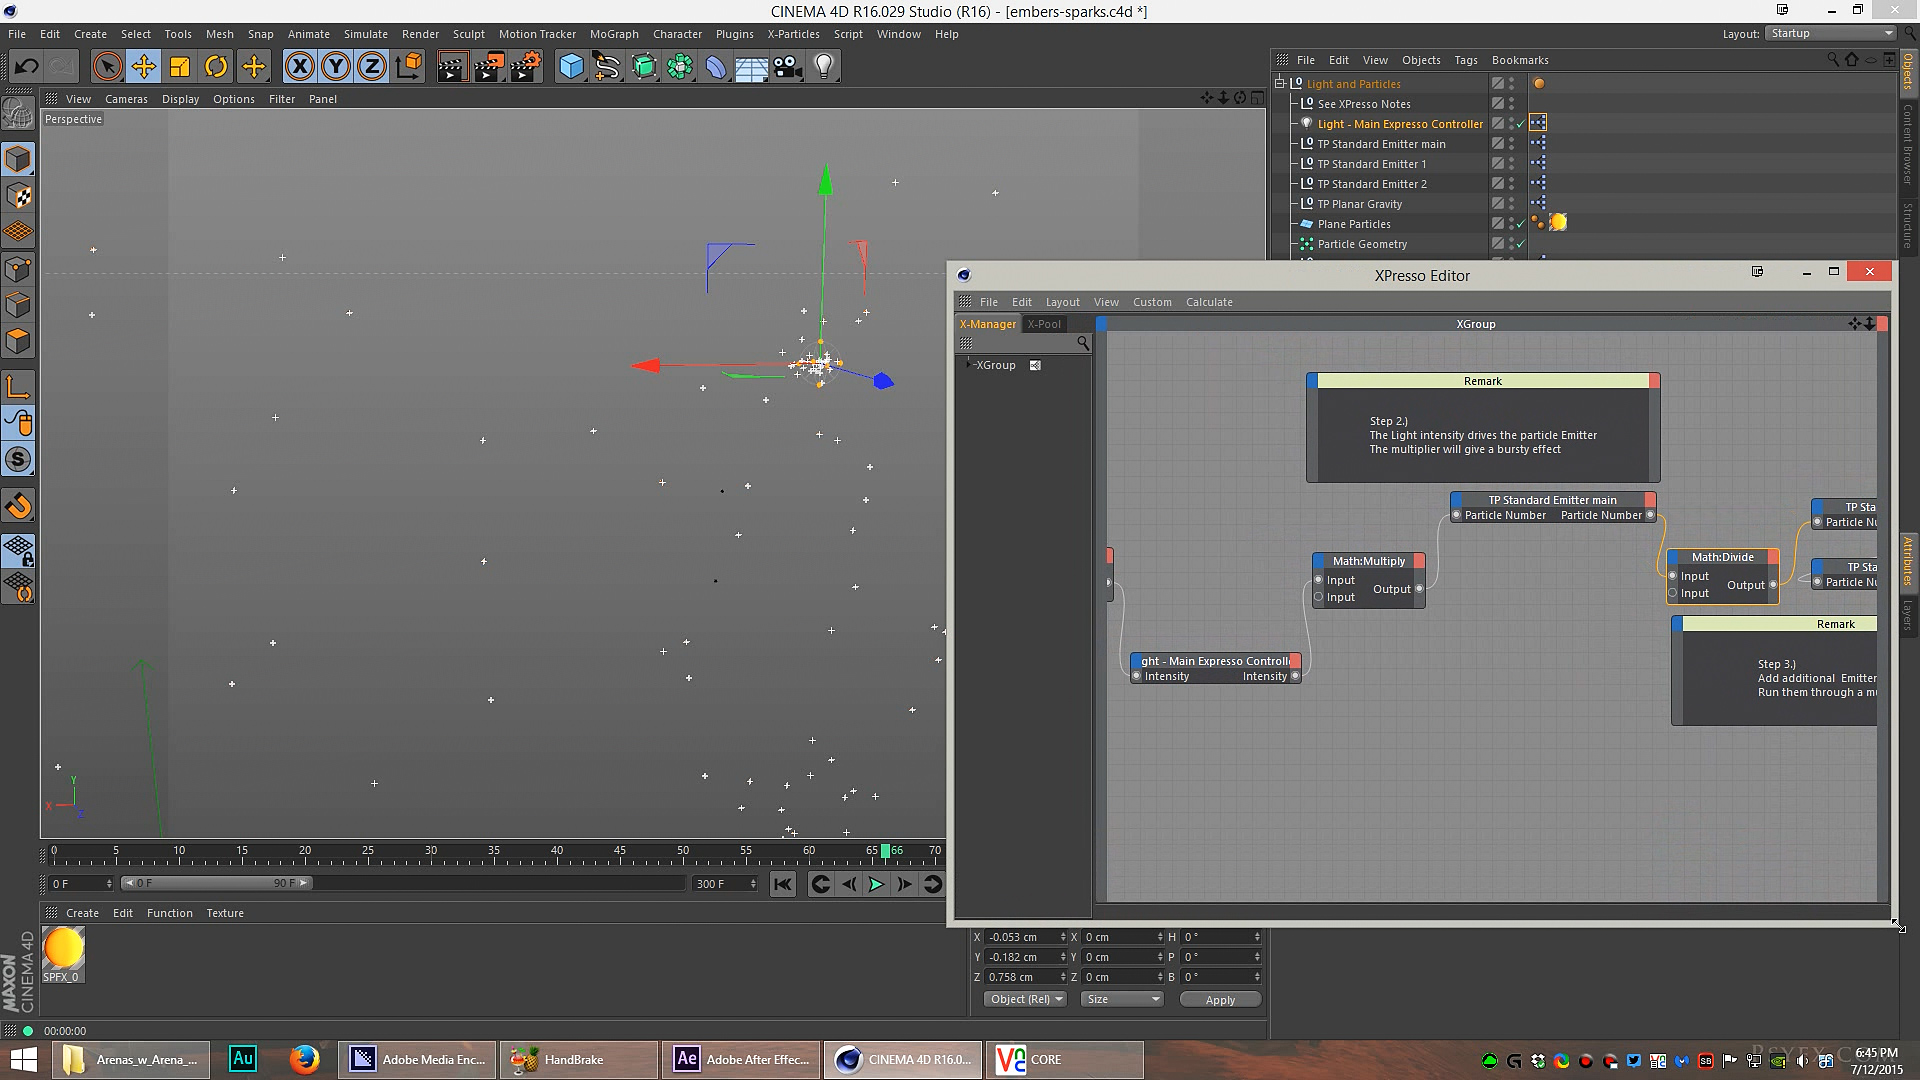Switch to Texture mode in left palette

tap(19, 196)
